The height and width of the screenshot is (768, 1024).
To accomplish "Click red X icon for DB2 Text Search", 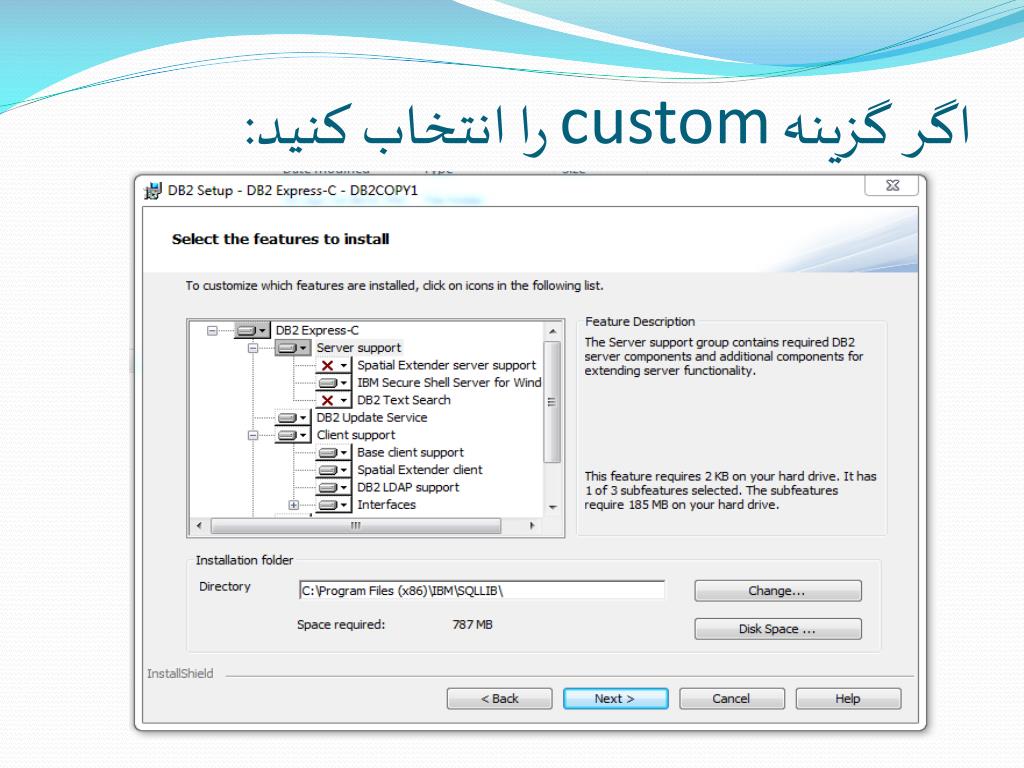I will (333, 400).
